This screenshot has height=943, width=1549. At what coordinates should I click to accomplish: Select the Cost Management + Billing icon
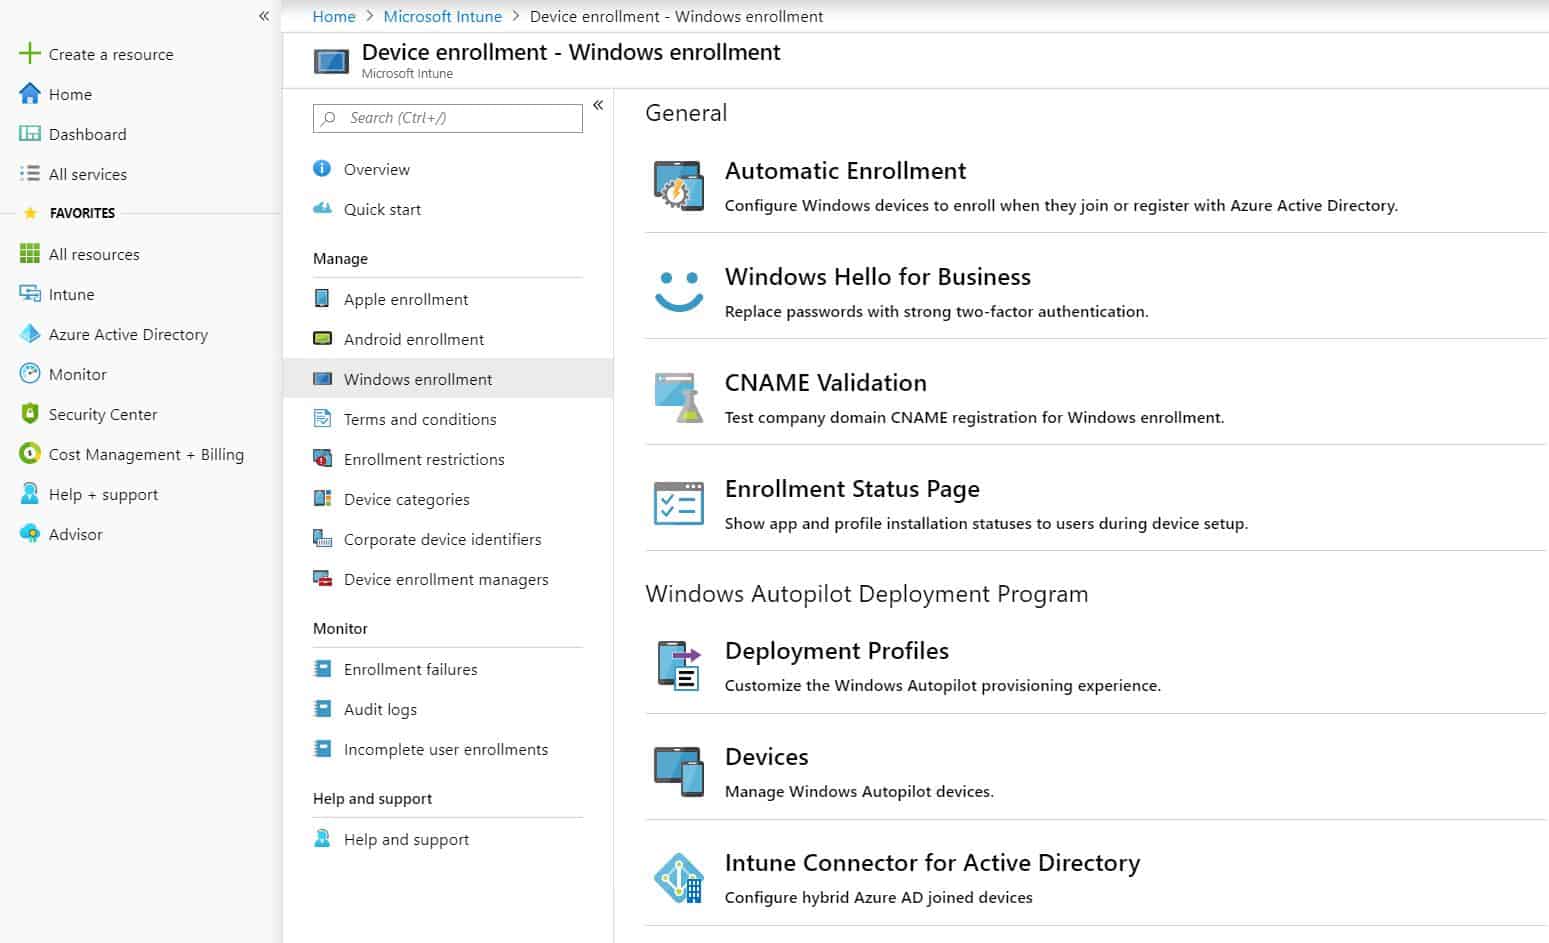pyautogui.click(x=28, y=454)
